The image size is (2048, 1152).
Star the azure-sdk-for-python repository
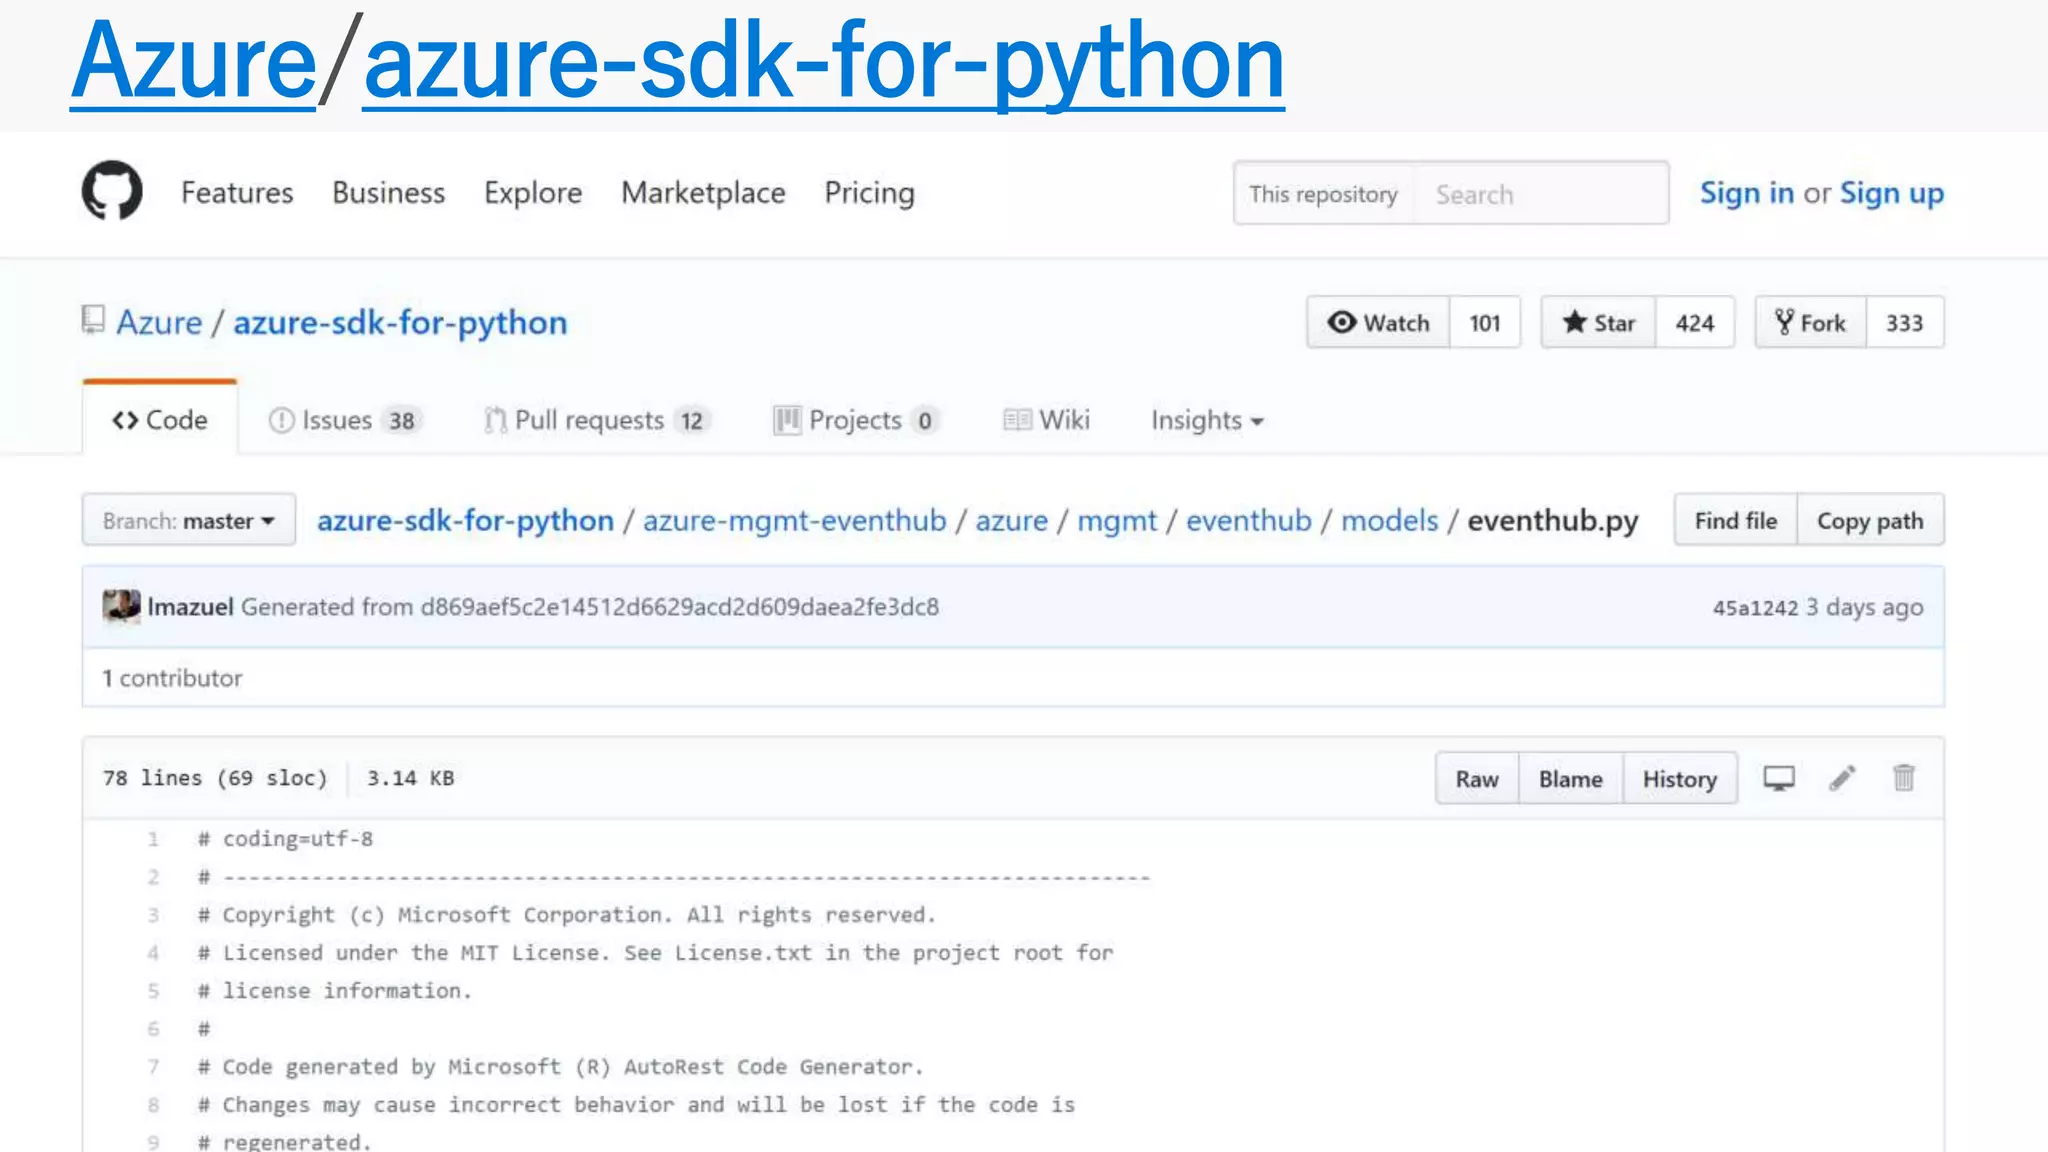[x=1598, y=322]
